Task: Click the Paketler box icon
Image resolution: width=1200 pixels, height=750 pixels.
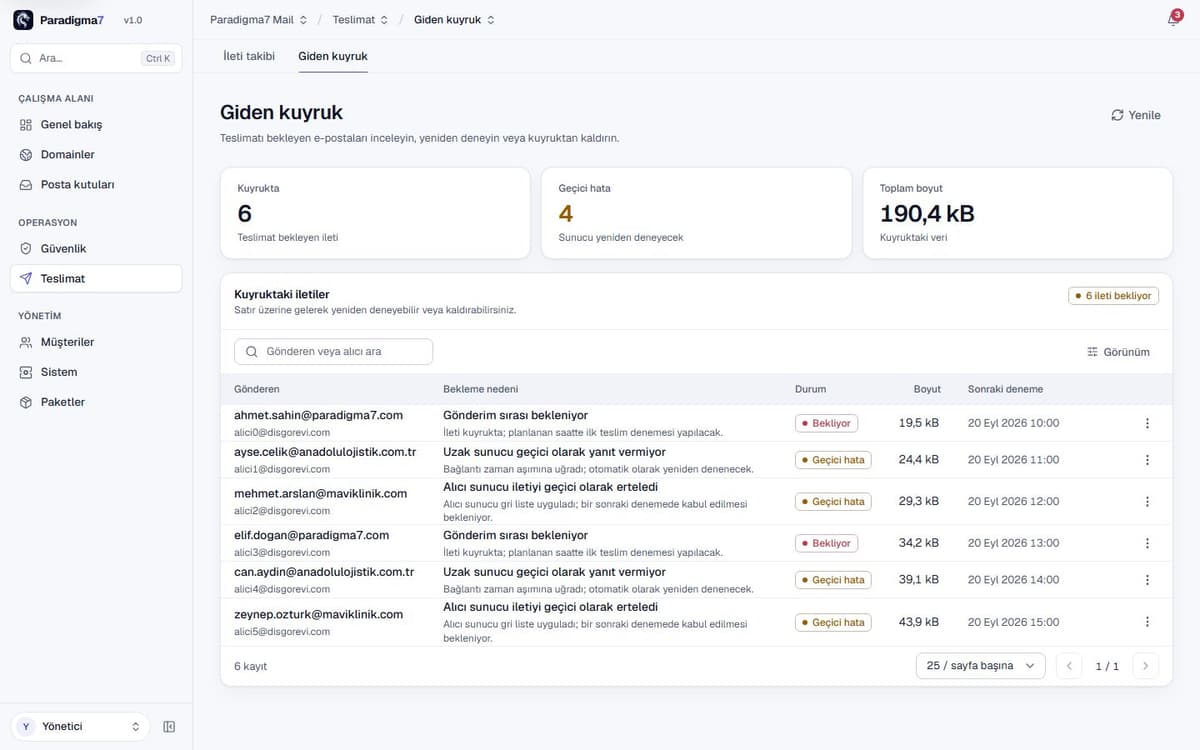Action: point(26,402)
